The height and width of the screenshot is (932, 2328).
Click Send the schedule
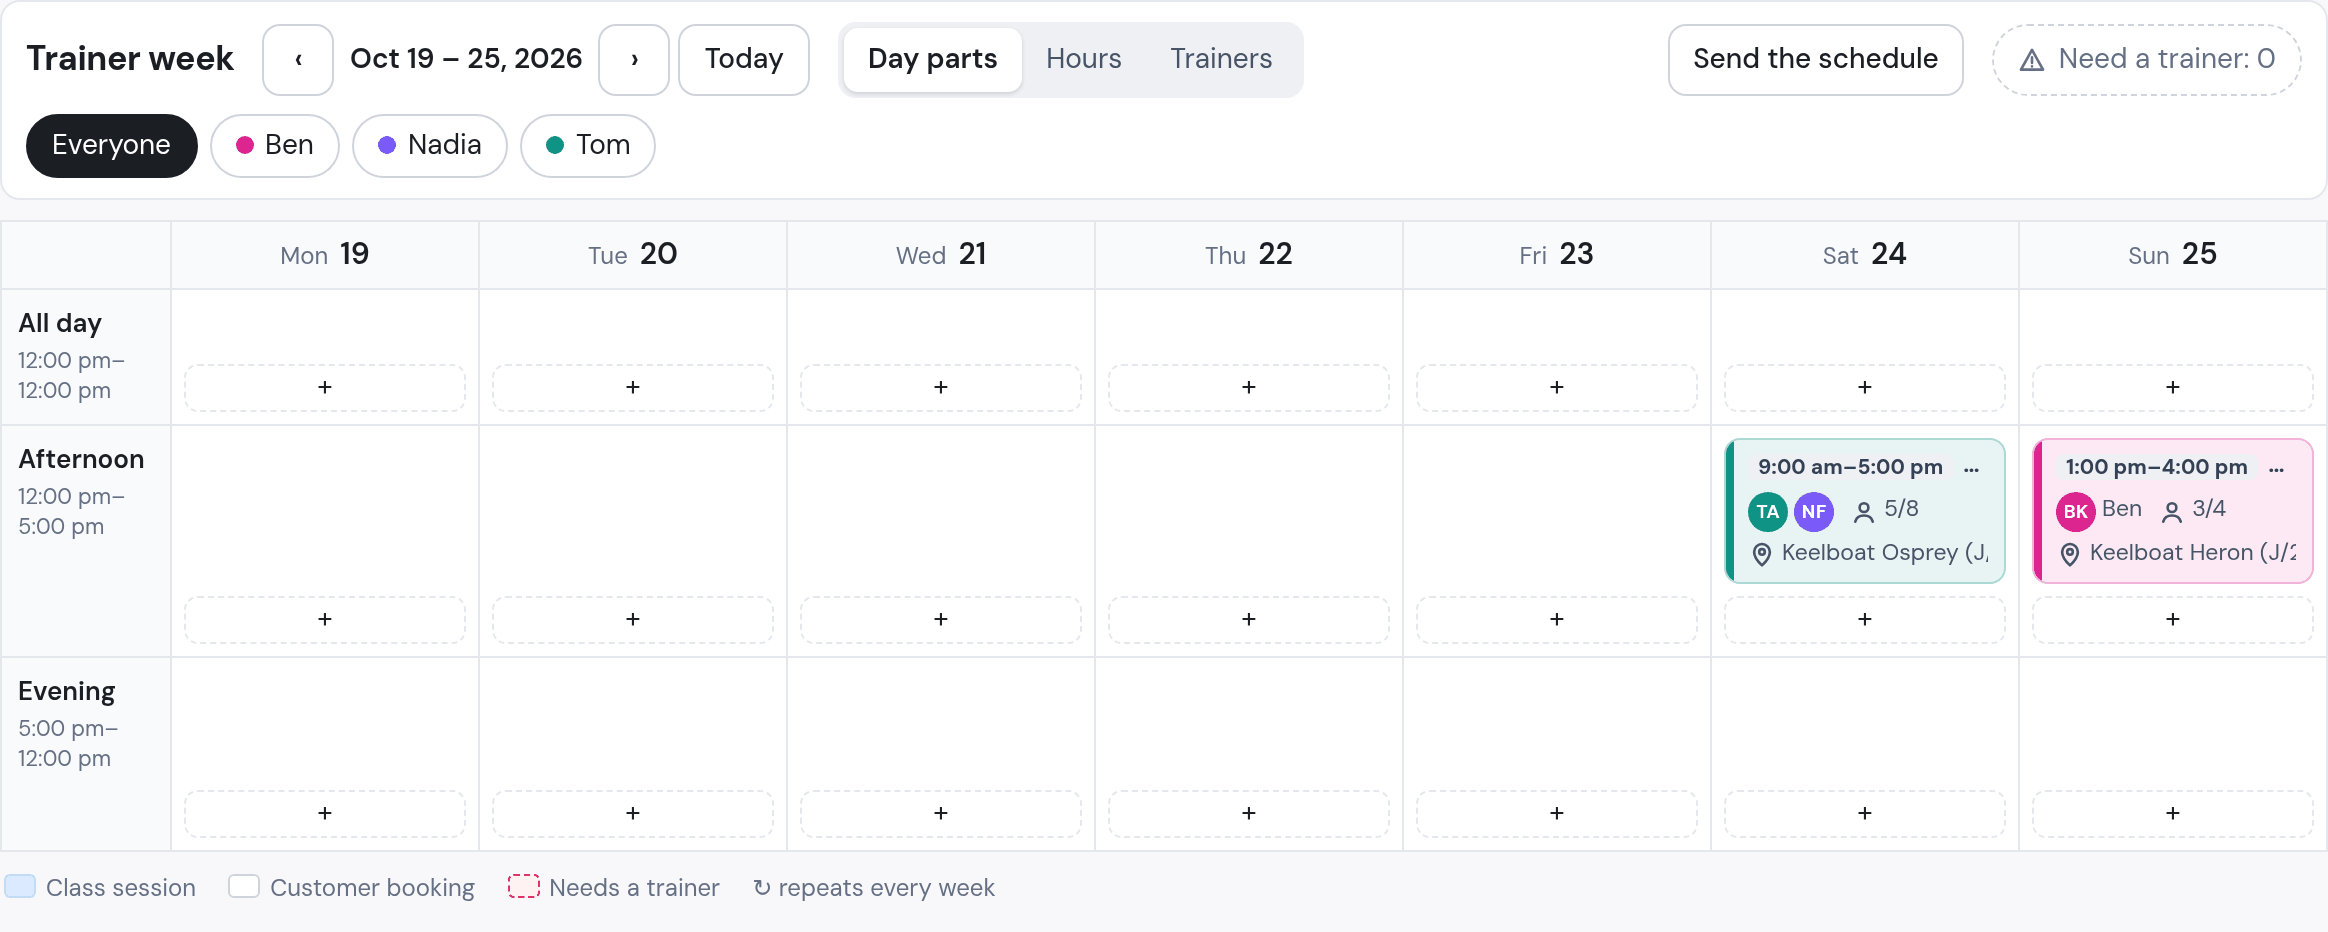point(1816,60)
